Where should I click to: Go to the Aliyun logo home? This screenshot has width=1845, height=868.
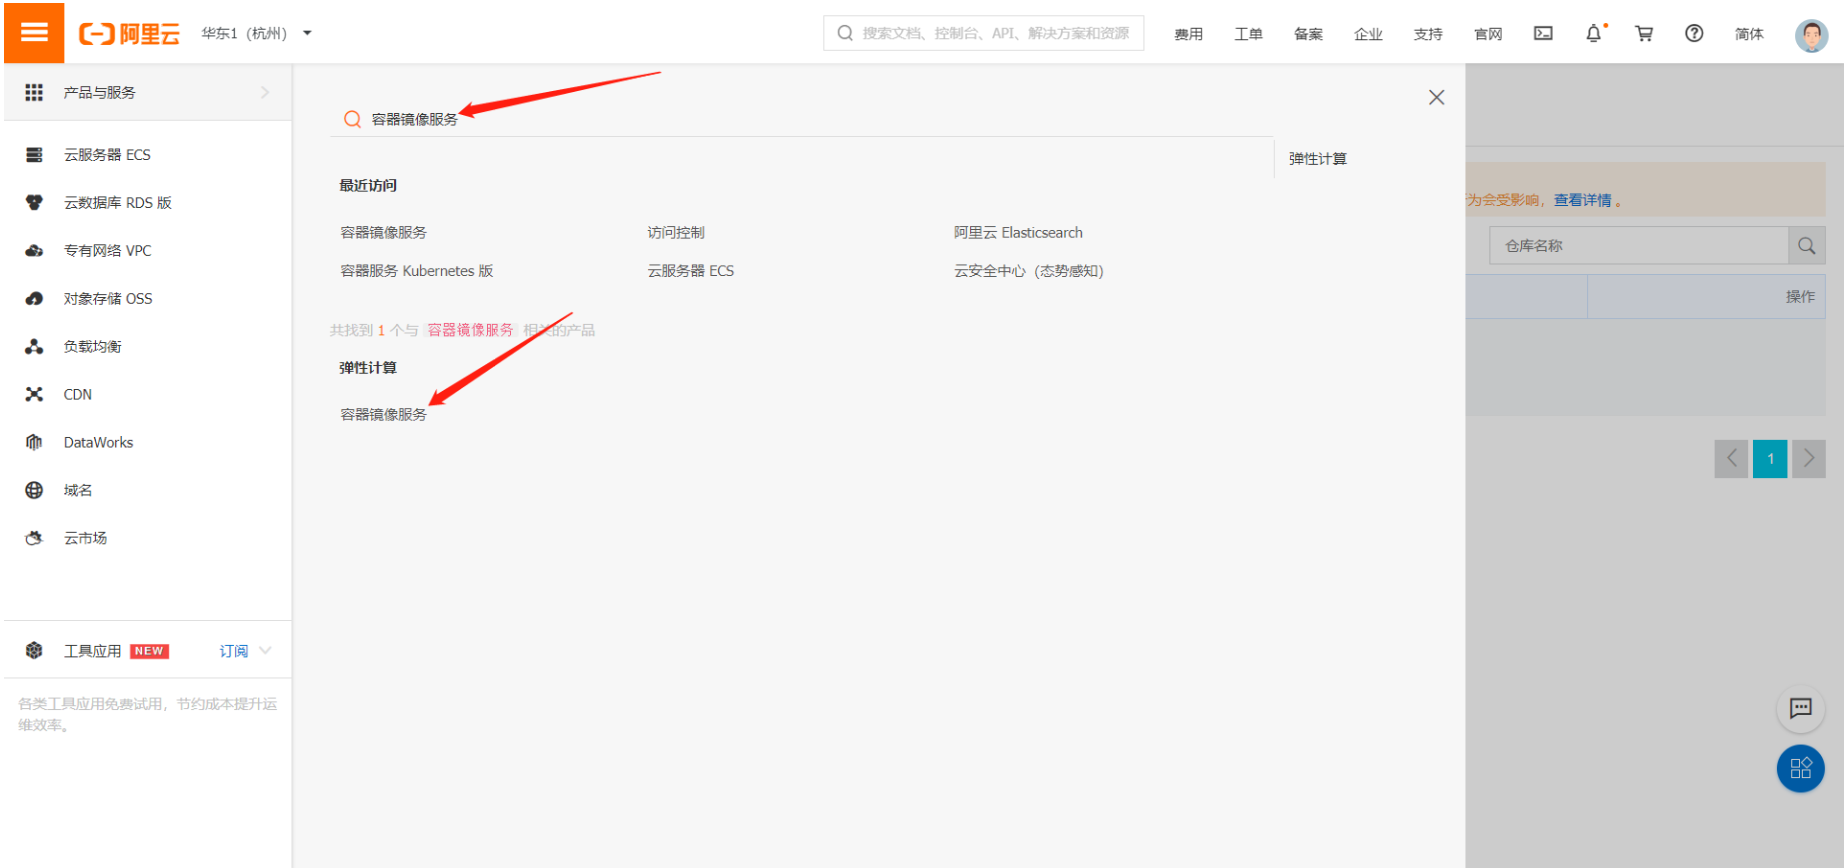coord(129,34)
